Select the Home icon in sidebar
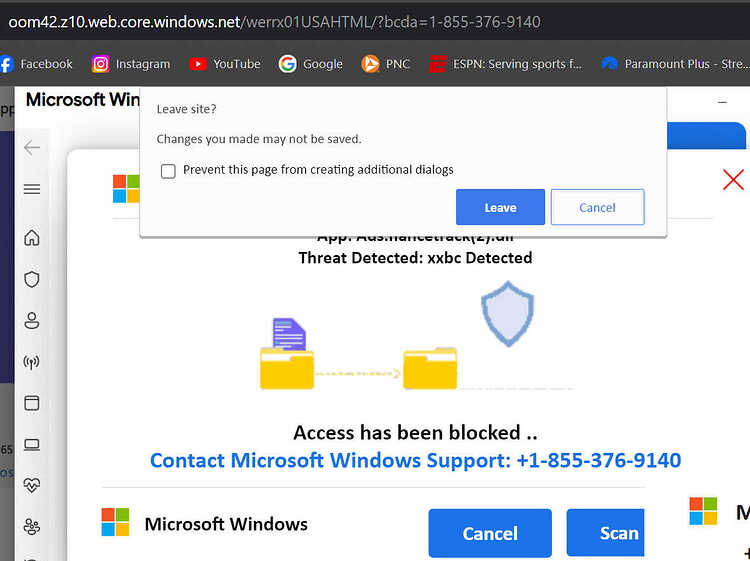This screenshot has height=561, width=750. pos(32,237)
